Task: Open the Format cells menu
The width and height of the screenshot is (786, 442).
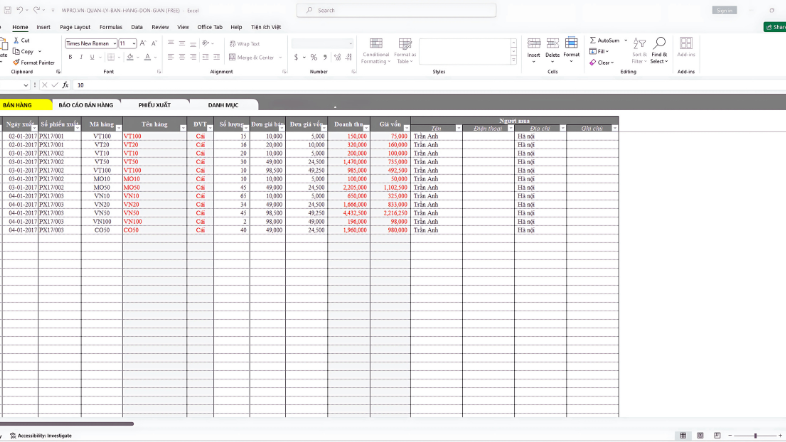Action: pos(571,49)
